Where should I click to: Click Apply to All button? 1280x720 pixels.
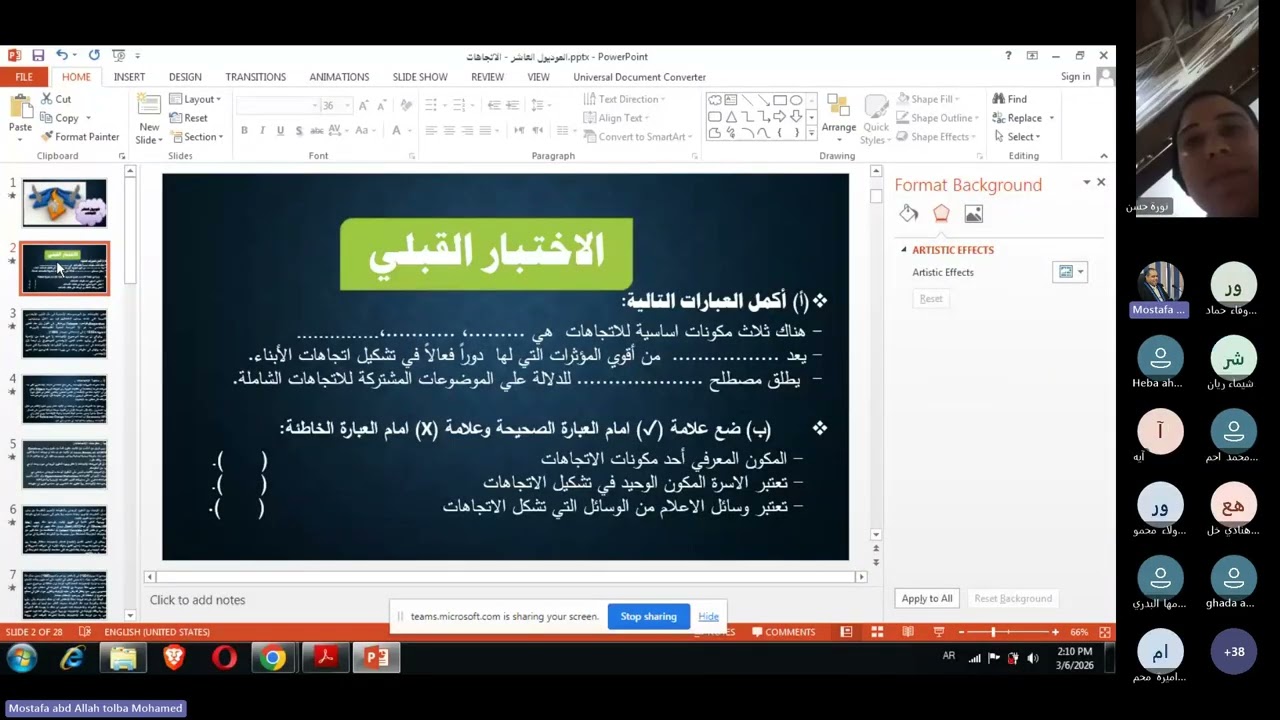point(927,598)
